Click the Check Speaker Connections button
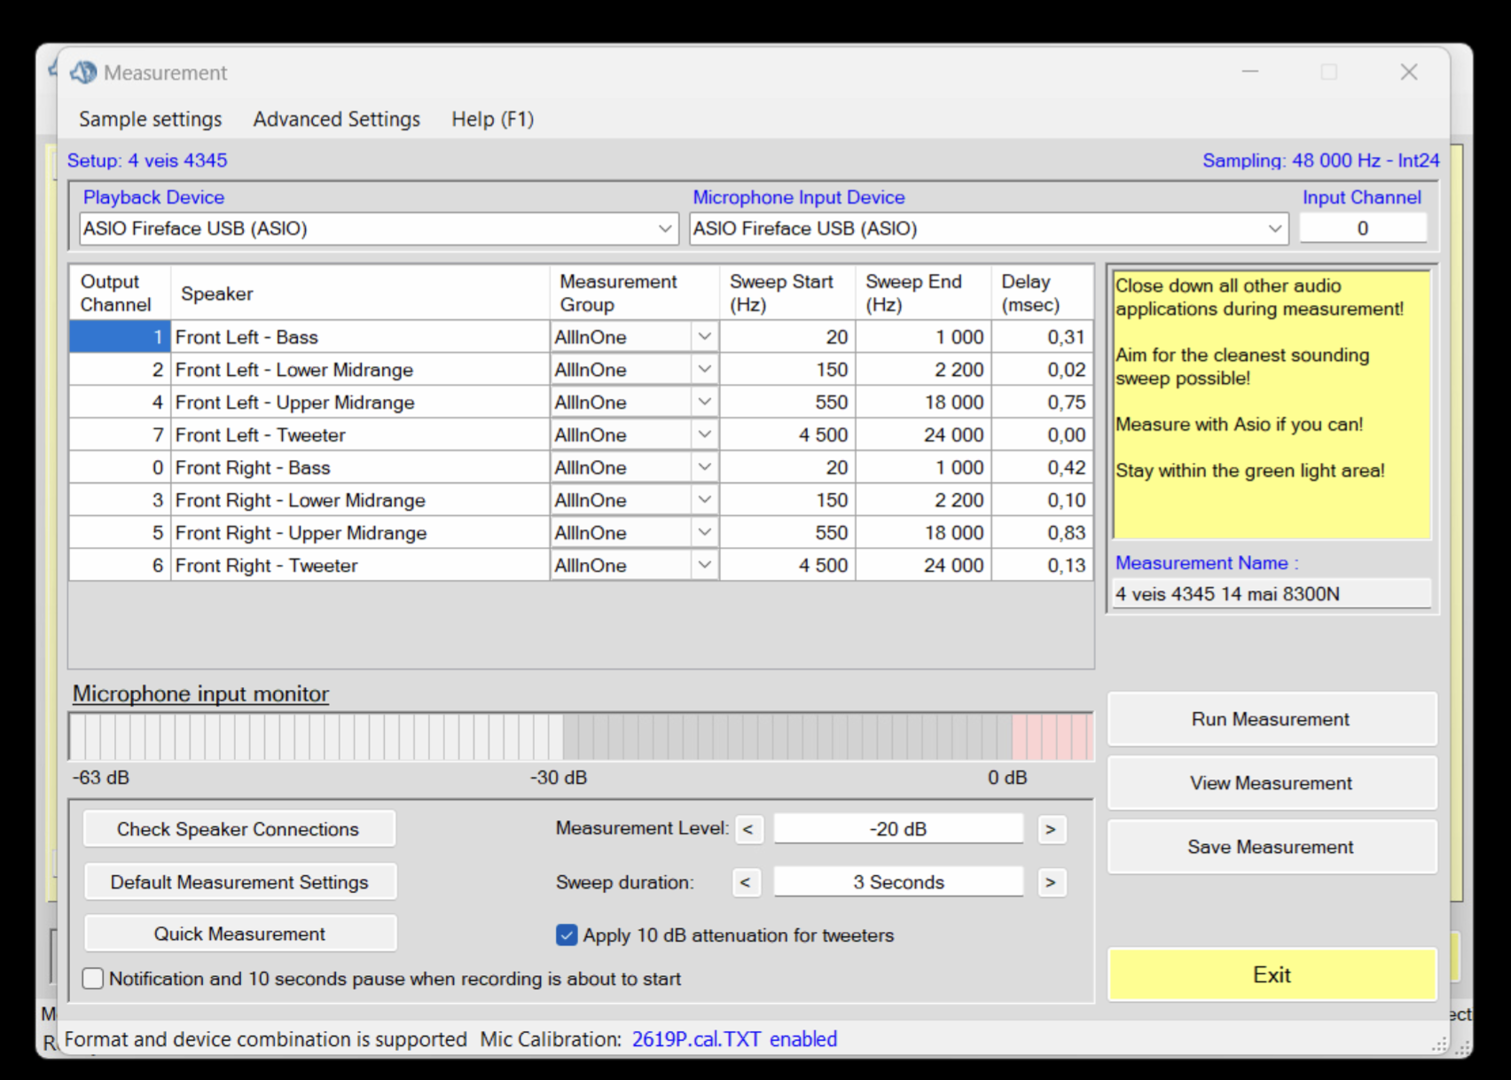The height and width of the screenshot is (1080, 1511). [239, 829]
